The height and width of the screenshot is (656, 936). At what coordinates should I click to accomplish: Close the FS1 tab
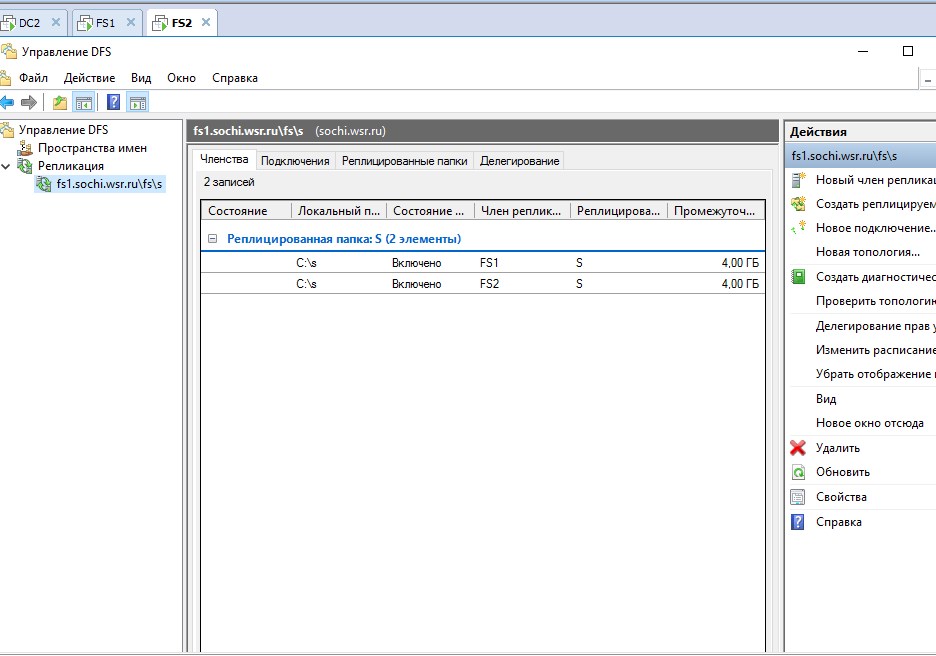[131, 23]
